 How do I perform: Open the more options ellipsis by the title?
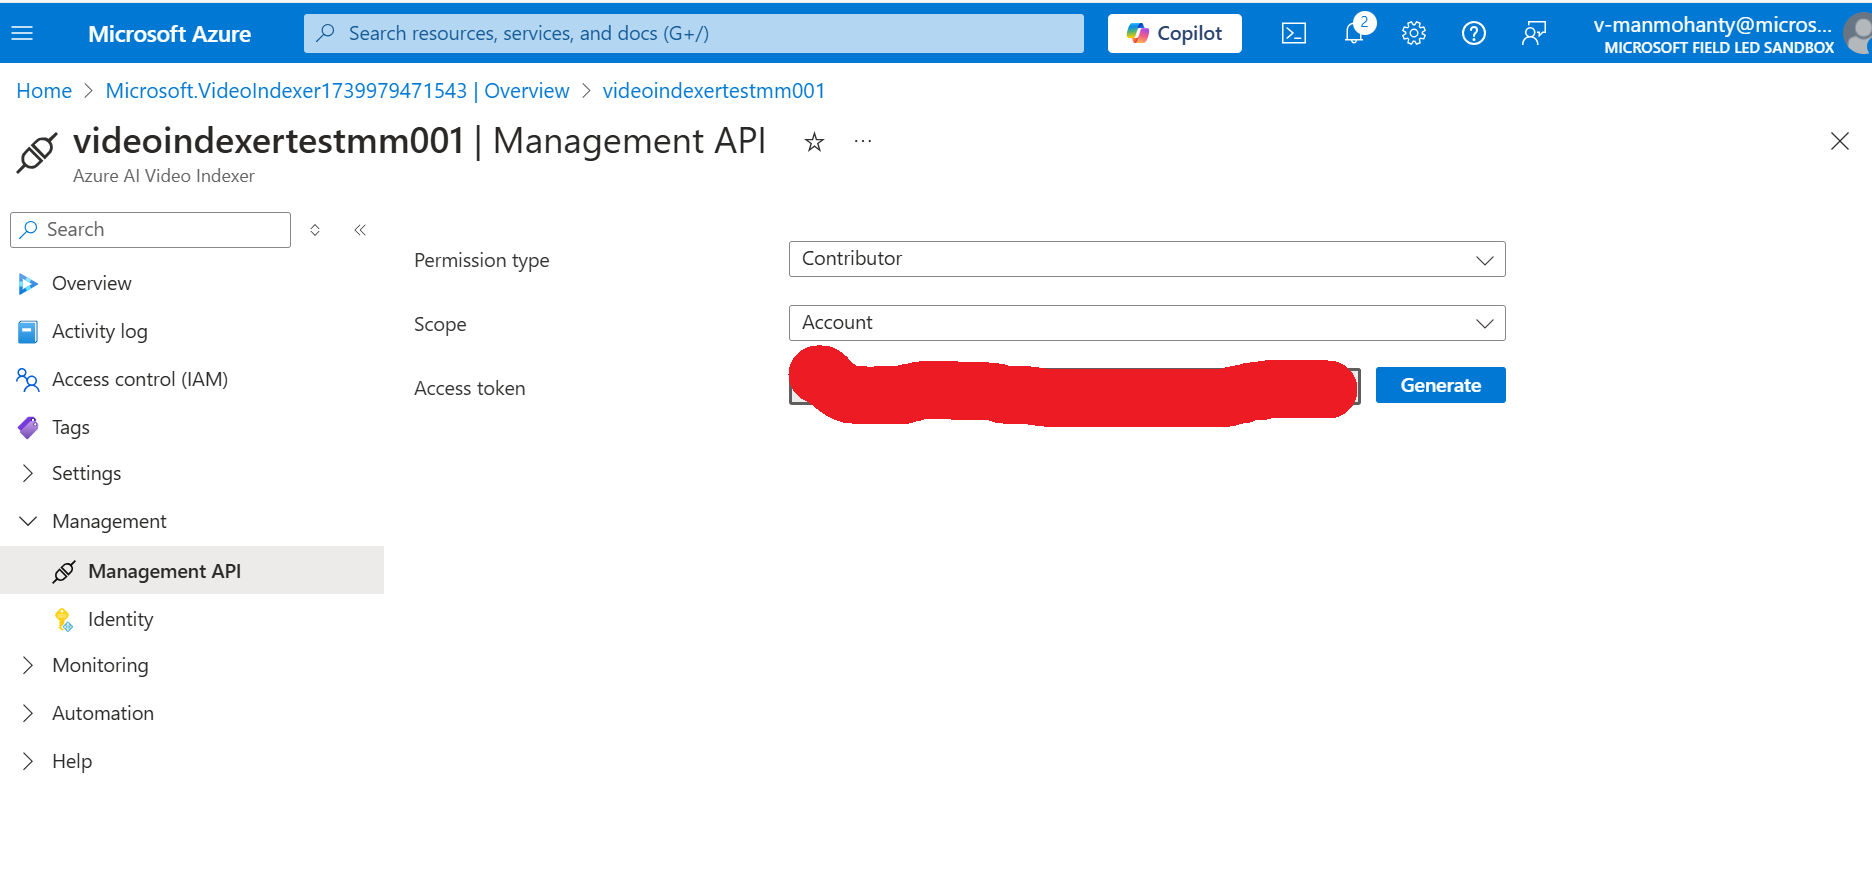click(x=863, y=142)
